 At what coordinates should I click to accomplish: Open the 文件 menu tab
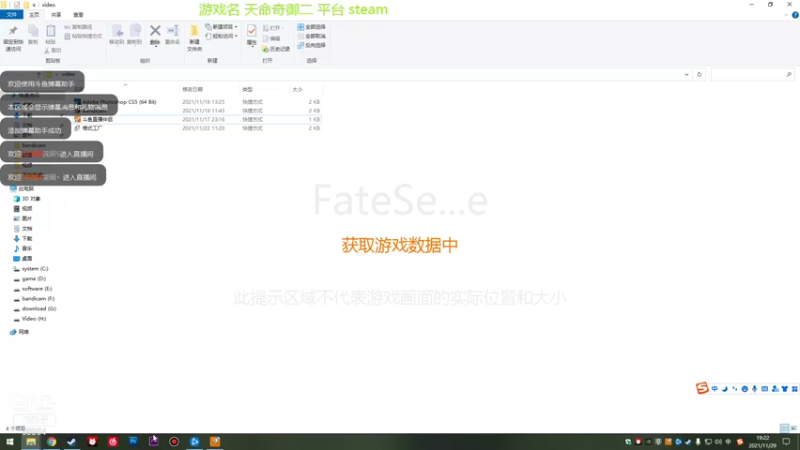click(11, 15)
